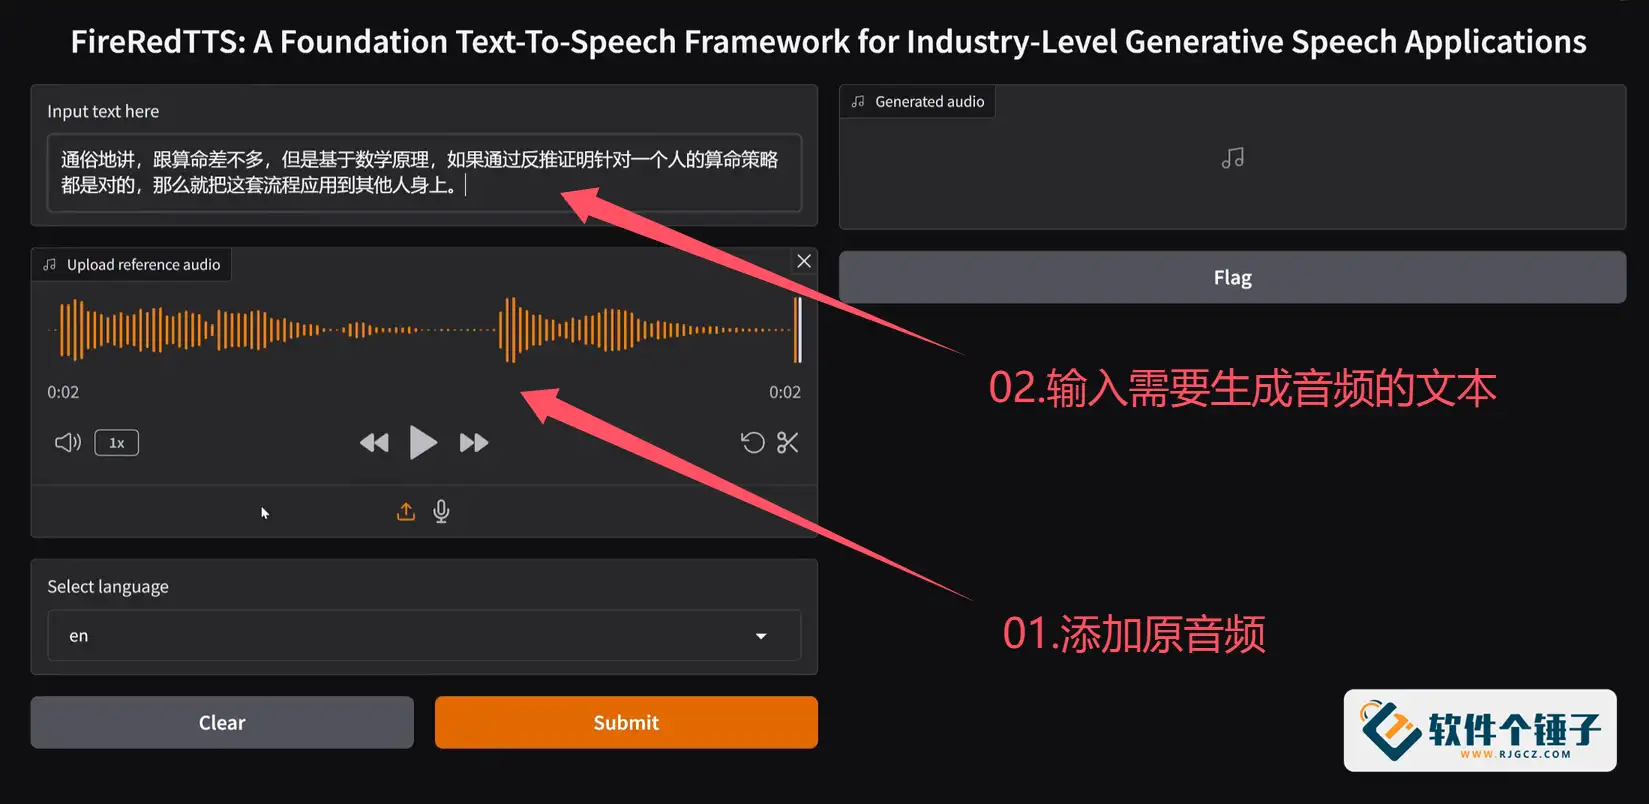Click inside the Input text field
The height and width of the screenshot is (804, 1649).
tap(424, 172)
